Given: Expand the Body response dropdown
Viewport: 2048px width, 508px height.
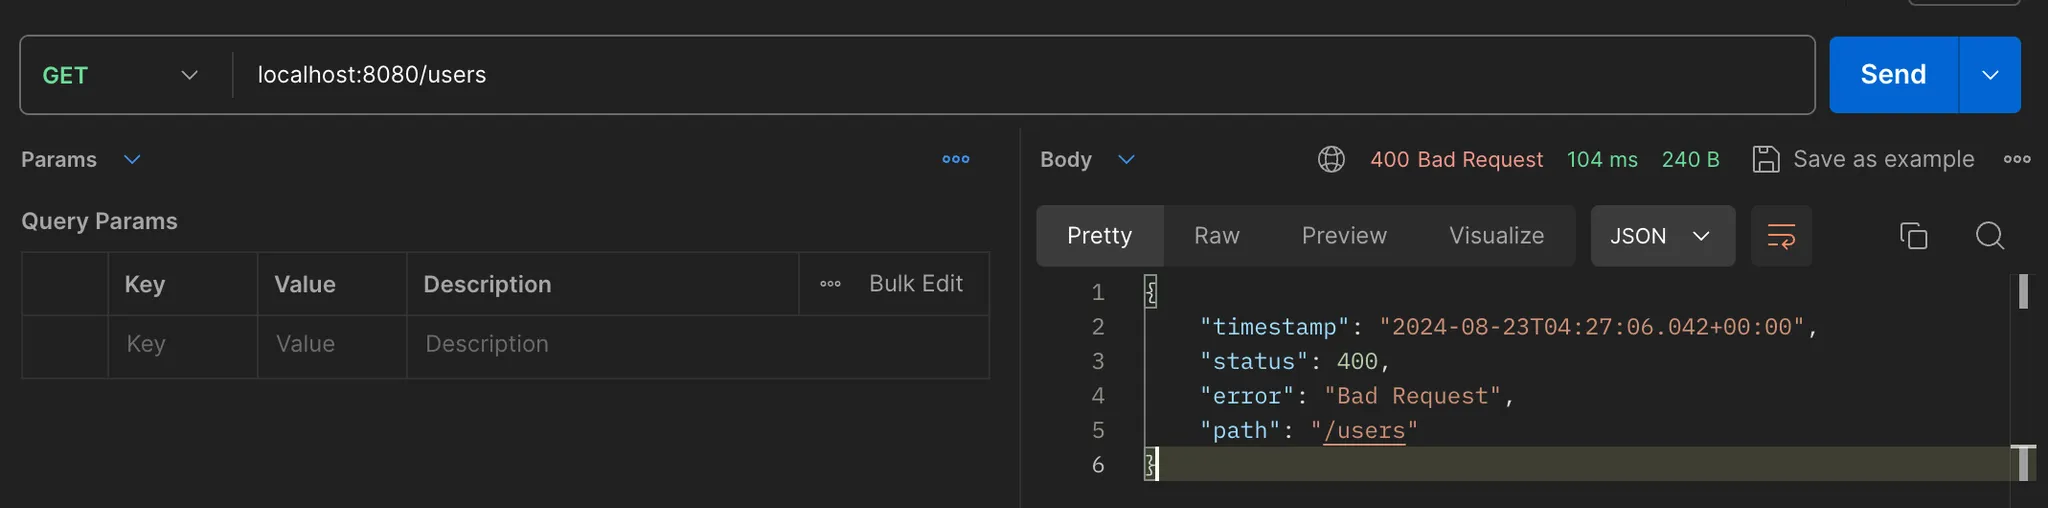Looking at the screenshot, I should click(1126, 160).
